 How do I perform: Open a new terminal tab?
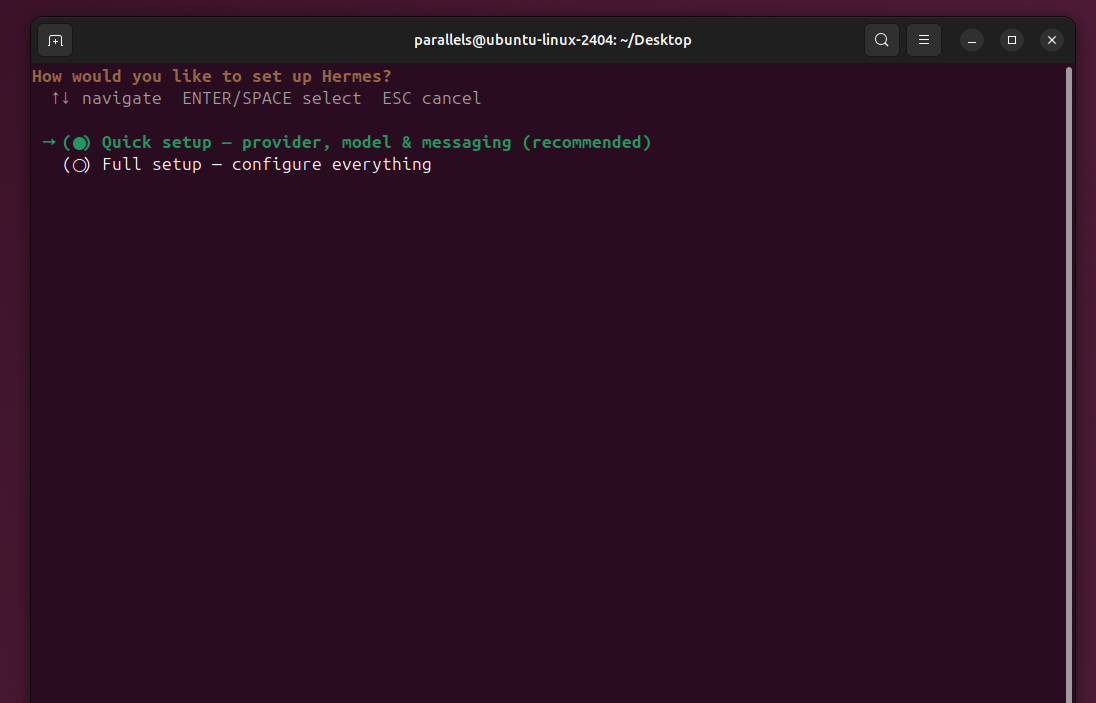(x=55, y=41)
